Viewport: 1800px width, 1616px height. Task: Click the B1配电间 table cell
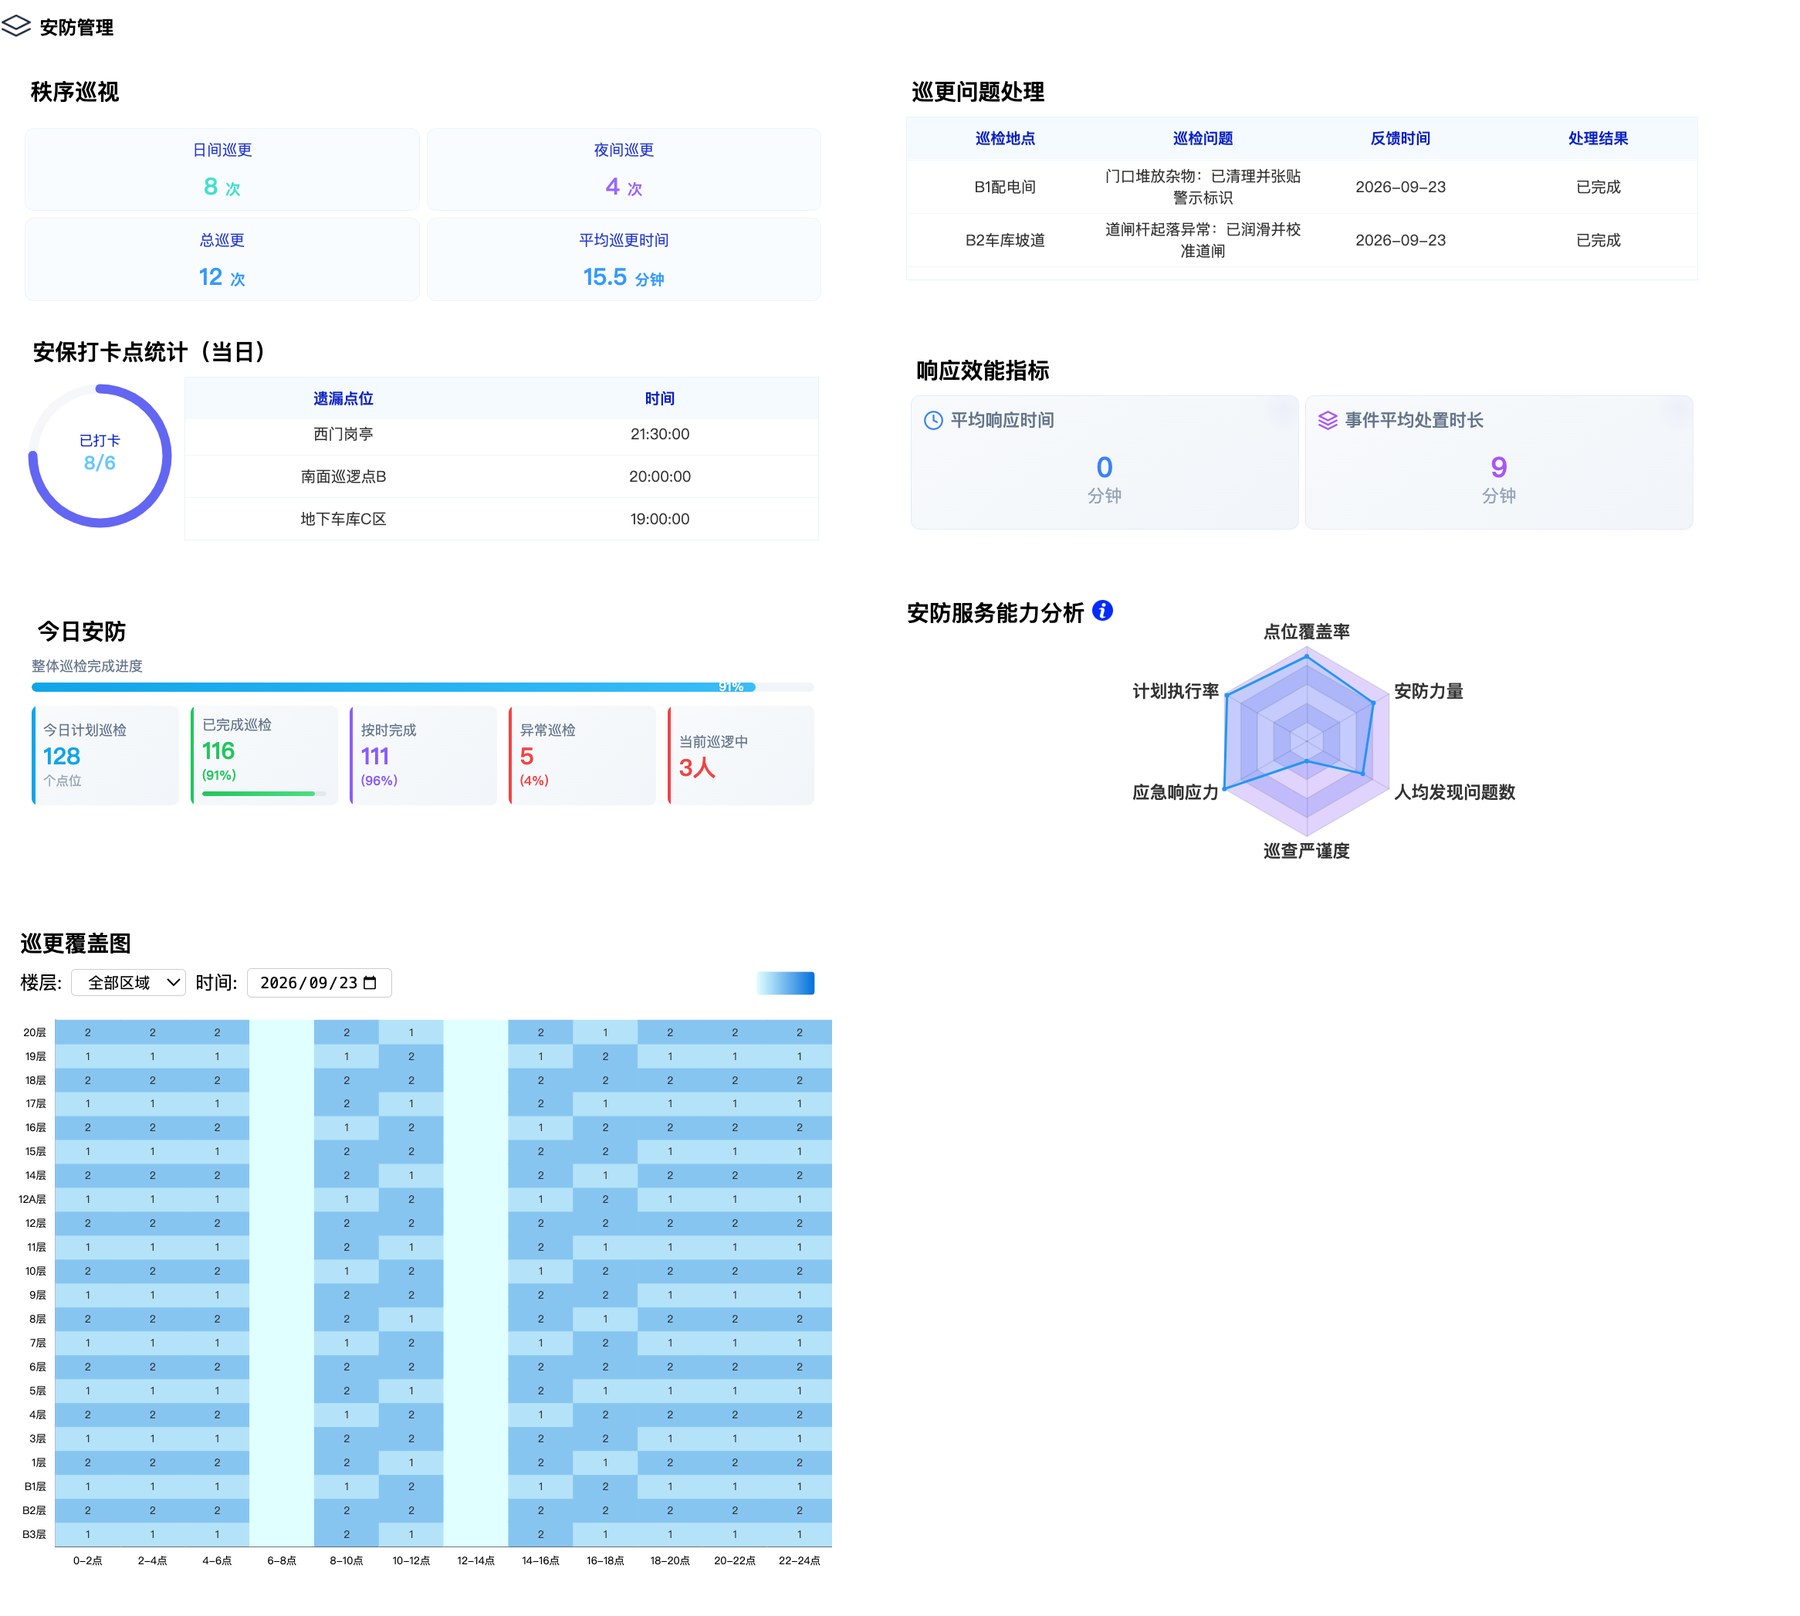[1005, 187]
